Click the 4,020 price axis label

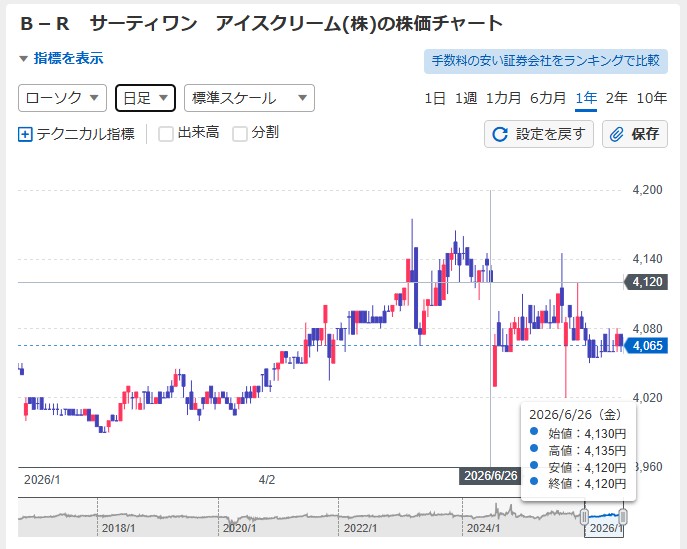(647, 397)
